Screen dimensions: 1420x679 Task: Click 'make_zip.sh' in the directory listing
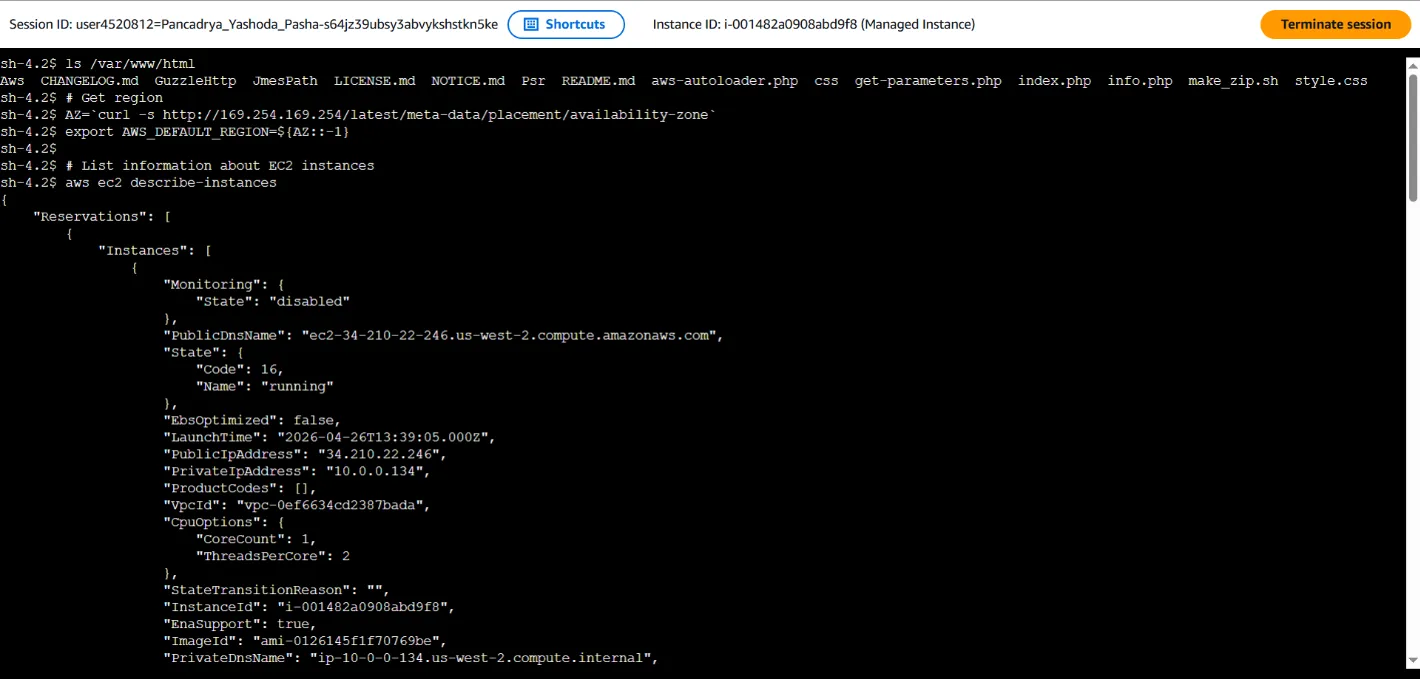1233,81
